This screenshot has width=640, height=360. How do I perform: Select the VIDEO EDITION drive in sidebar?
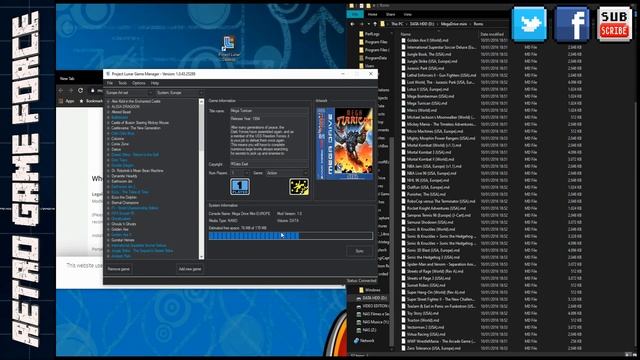372,306
